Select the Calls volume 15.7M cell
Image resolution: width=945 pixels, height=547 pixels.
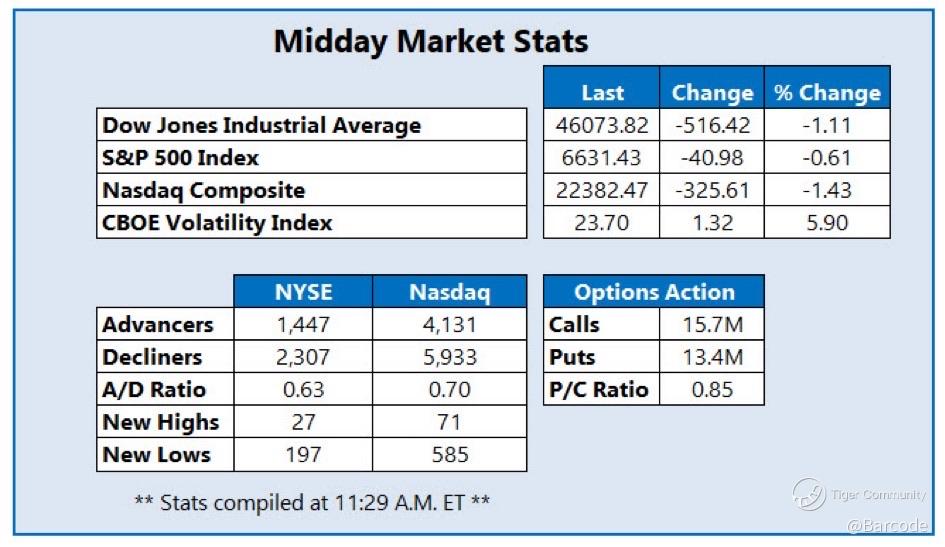click(711, 325)
